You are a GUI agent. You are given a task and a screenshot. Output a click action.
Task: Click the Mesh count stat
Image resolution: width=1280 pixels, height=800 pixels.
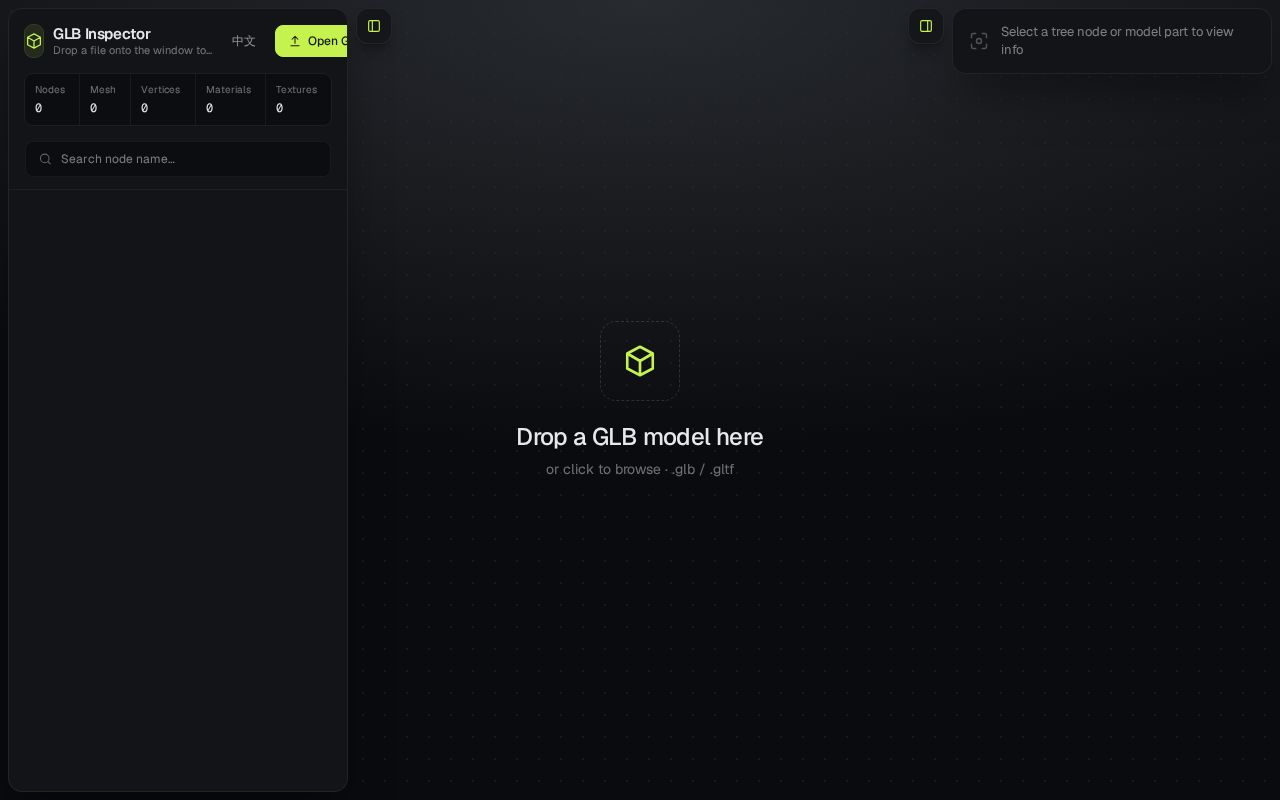105,99
